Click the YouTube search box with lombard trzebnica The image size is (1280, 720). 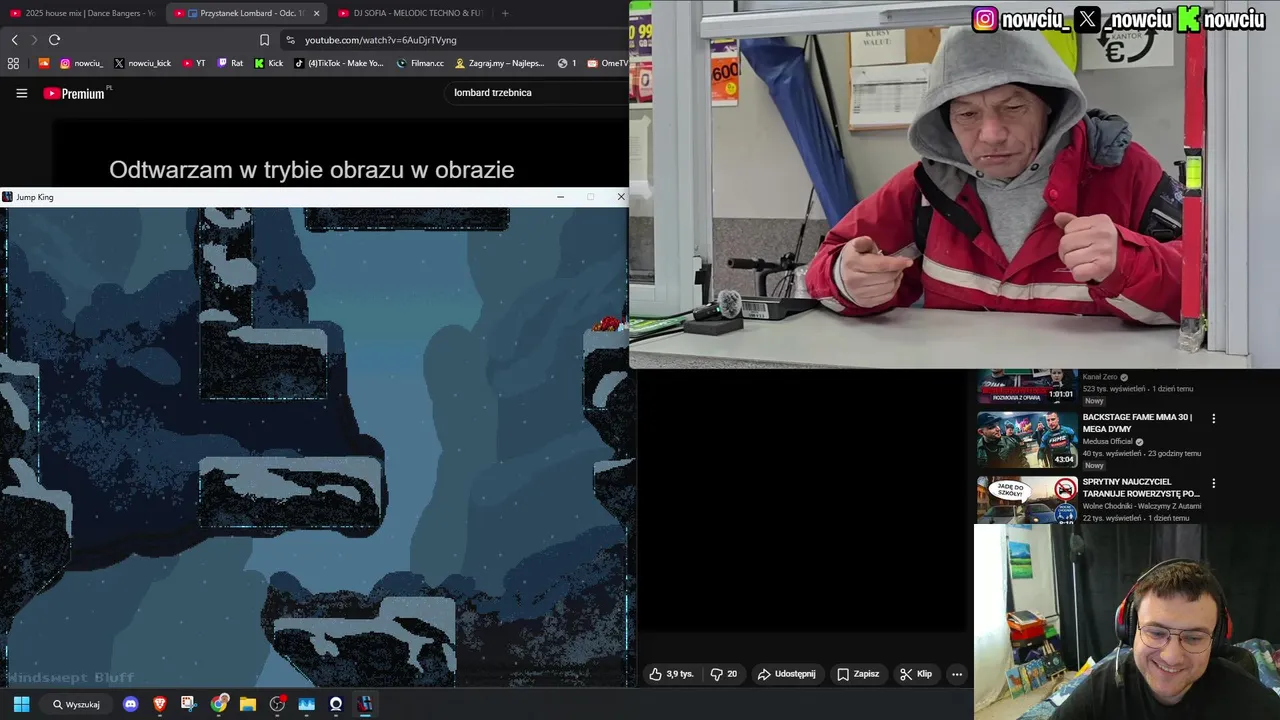point(538,93)
